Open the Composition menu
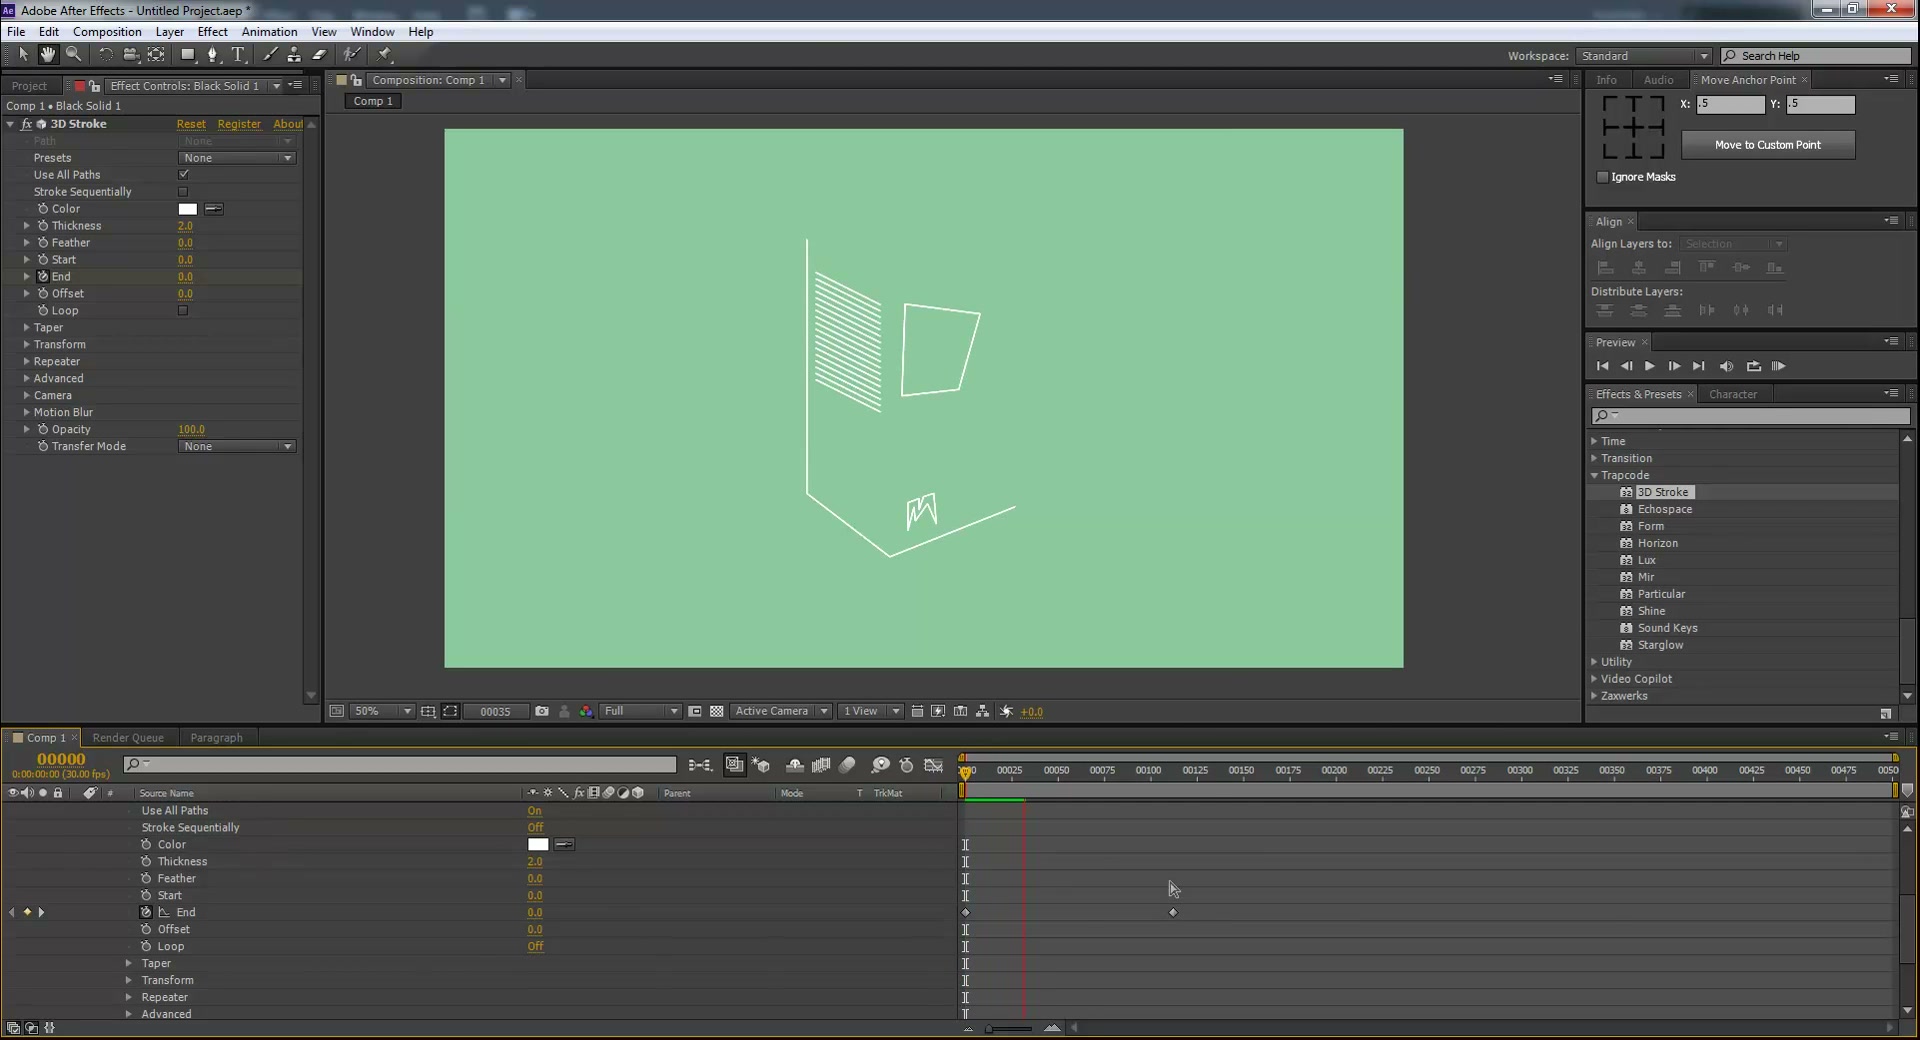 pyautogui.click(x=107, y=31)
